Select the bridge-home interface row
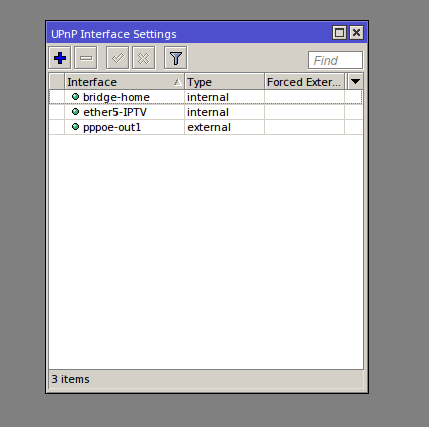 coord(206,97)
